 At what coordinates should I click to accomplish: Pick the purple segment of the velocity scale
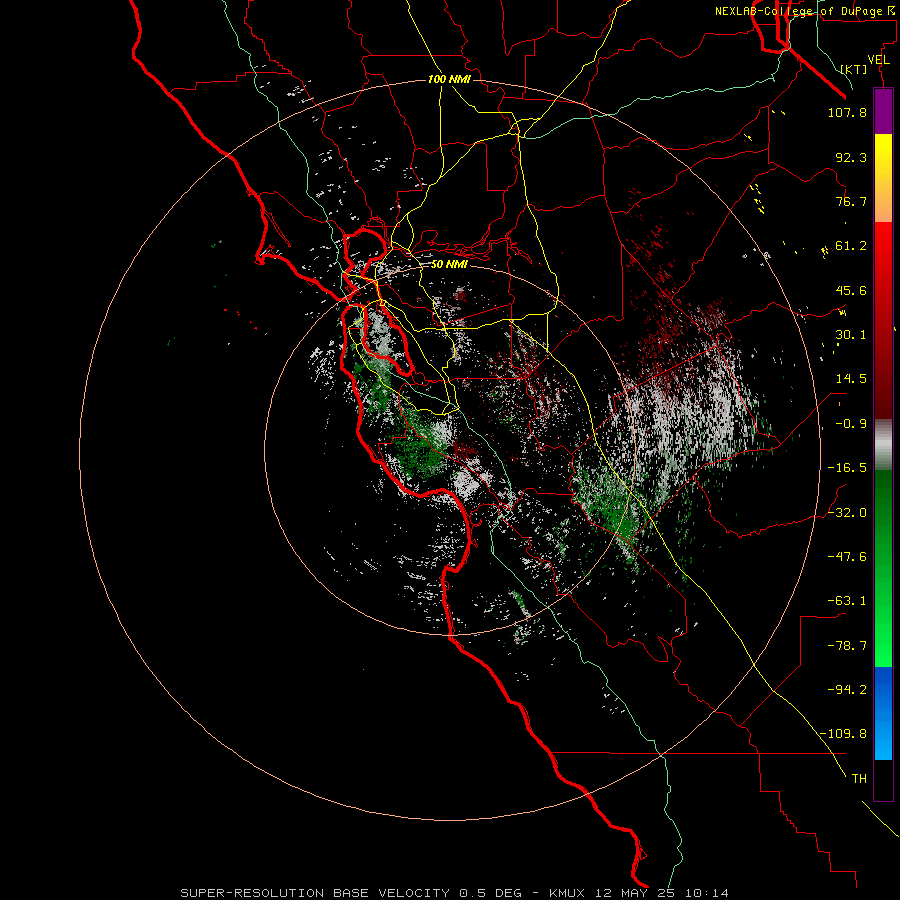[883, 112]
